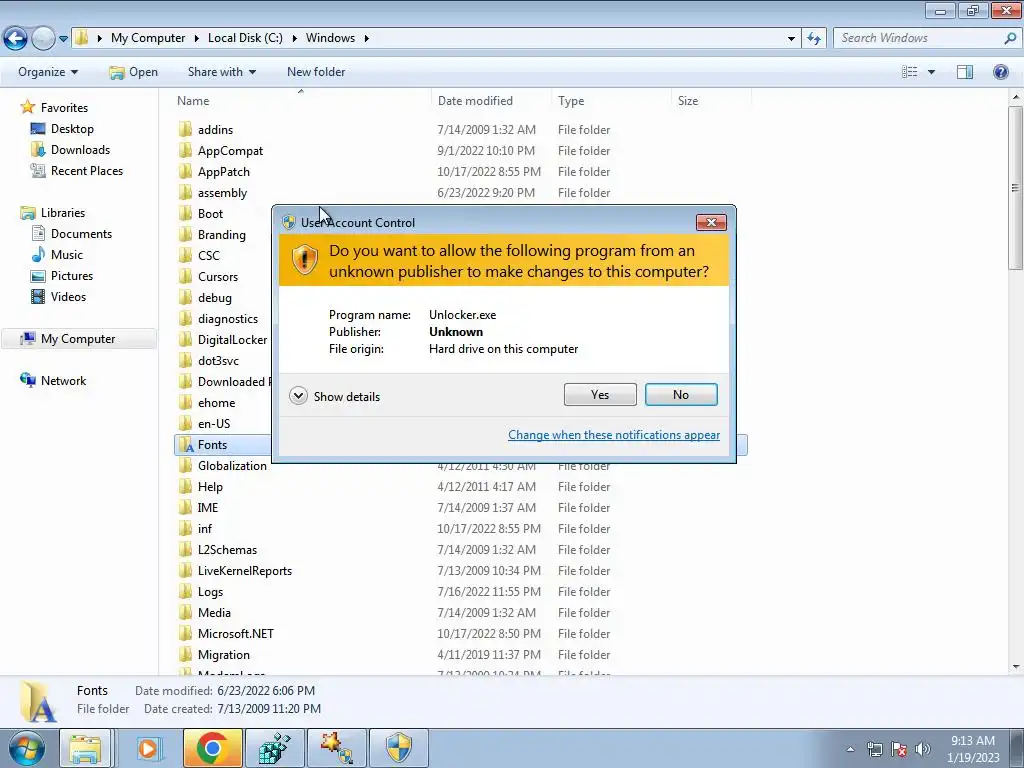
Task: Expand the address bar history dropdown
Action: coord(792,39)
